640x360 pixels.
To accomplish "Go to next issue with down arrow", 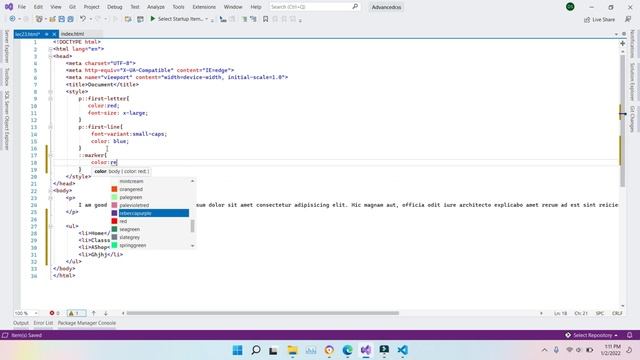I will tap(106, 313).
